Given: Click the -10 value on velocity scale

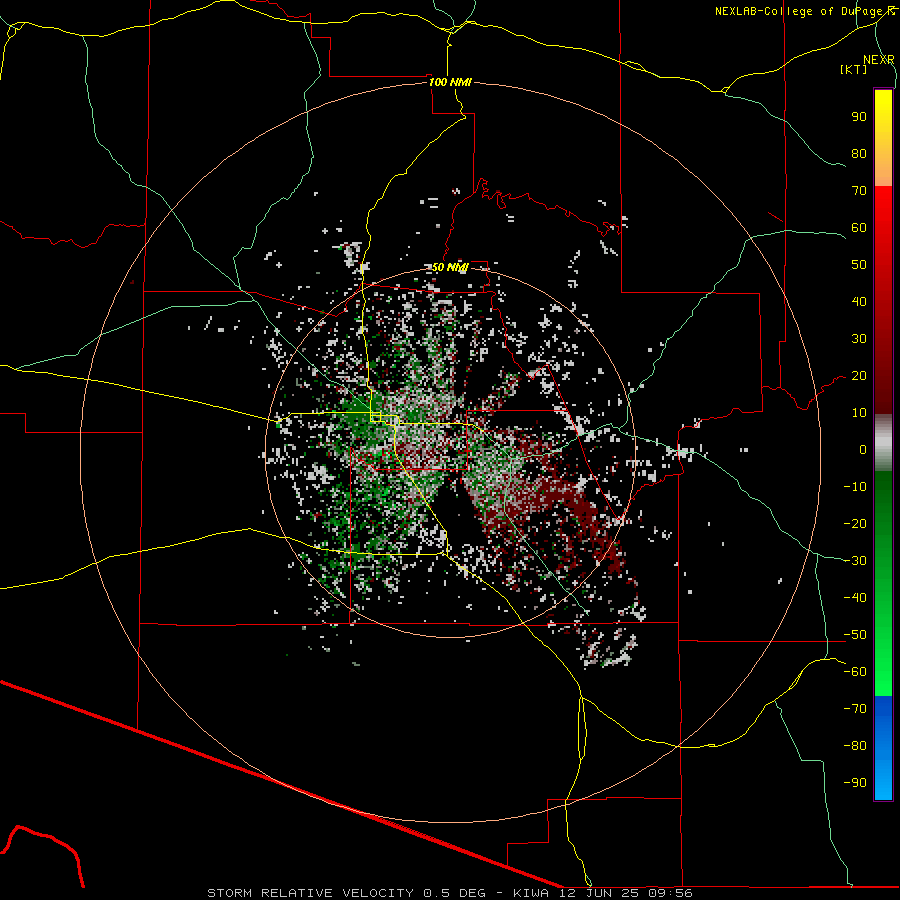Looking at the screenshot, I should pos(855,487).
